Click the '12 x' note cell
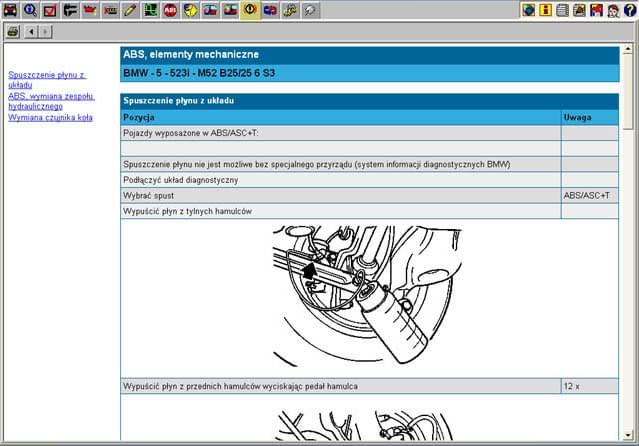 pos(590,386)
